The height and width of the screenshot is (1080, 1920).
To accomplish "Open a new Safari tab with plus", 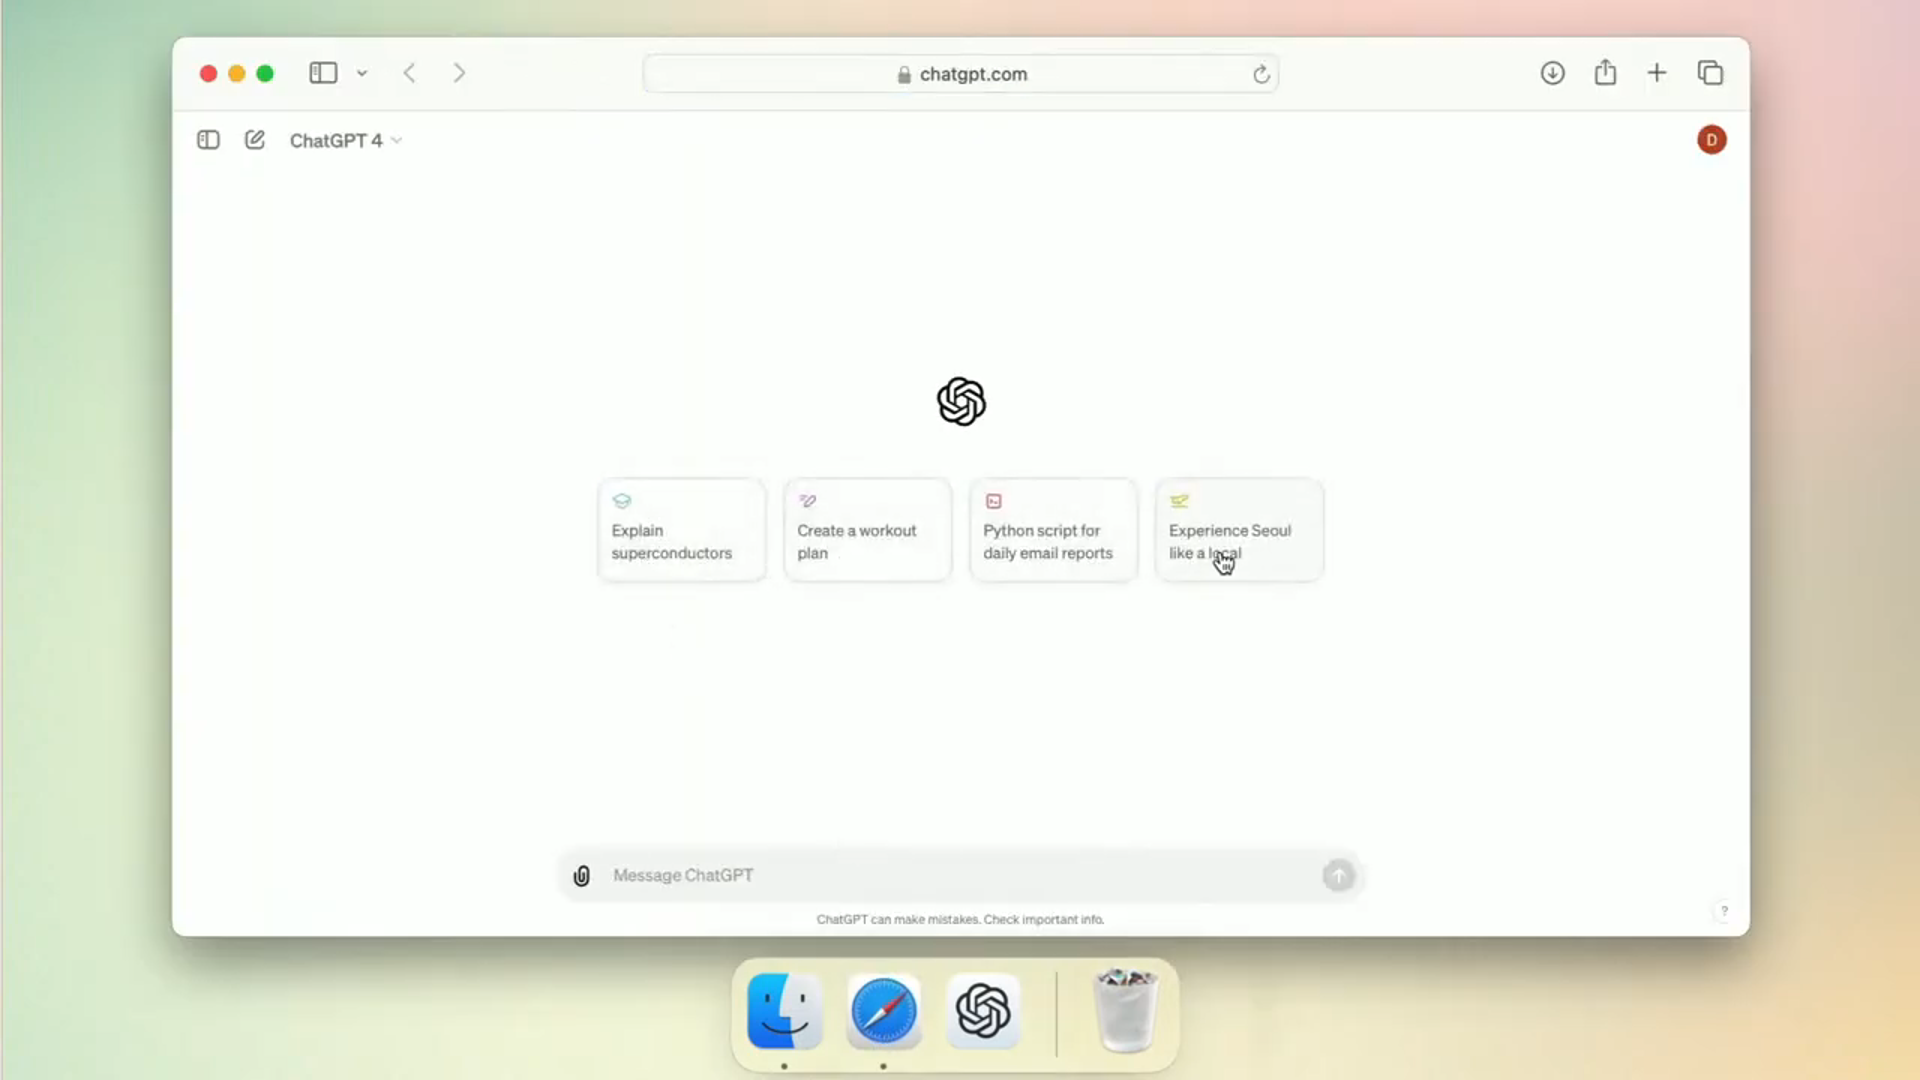I will point(1657,73).
